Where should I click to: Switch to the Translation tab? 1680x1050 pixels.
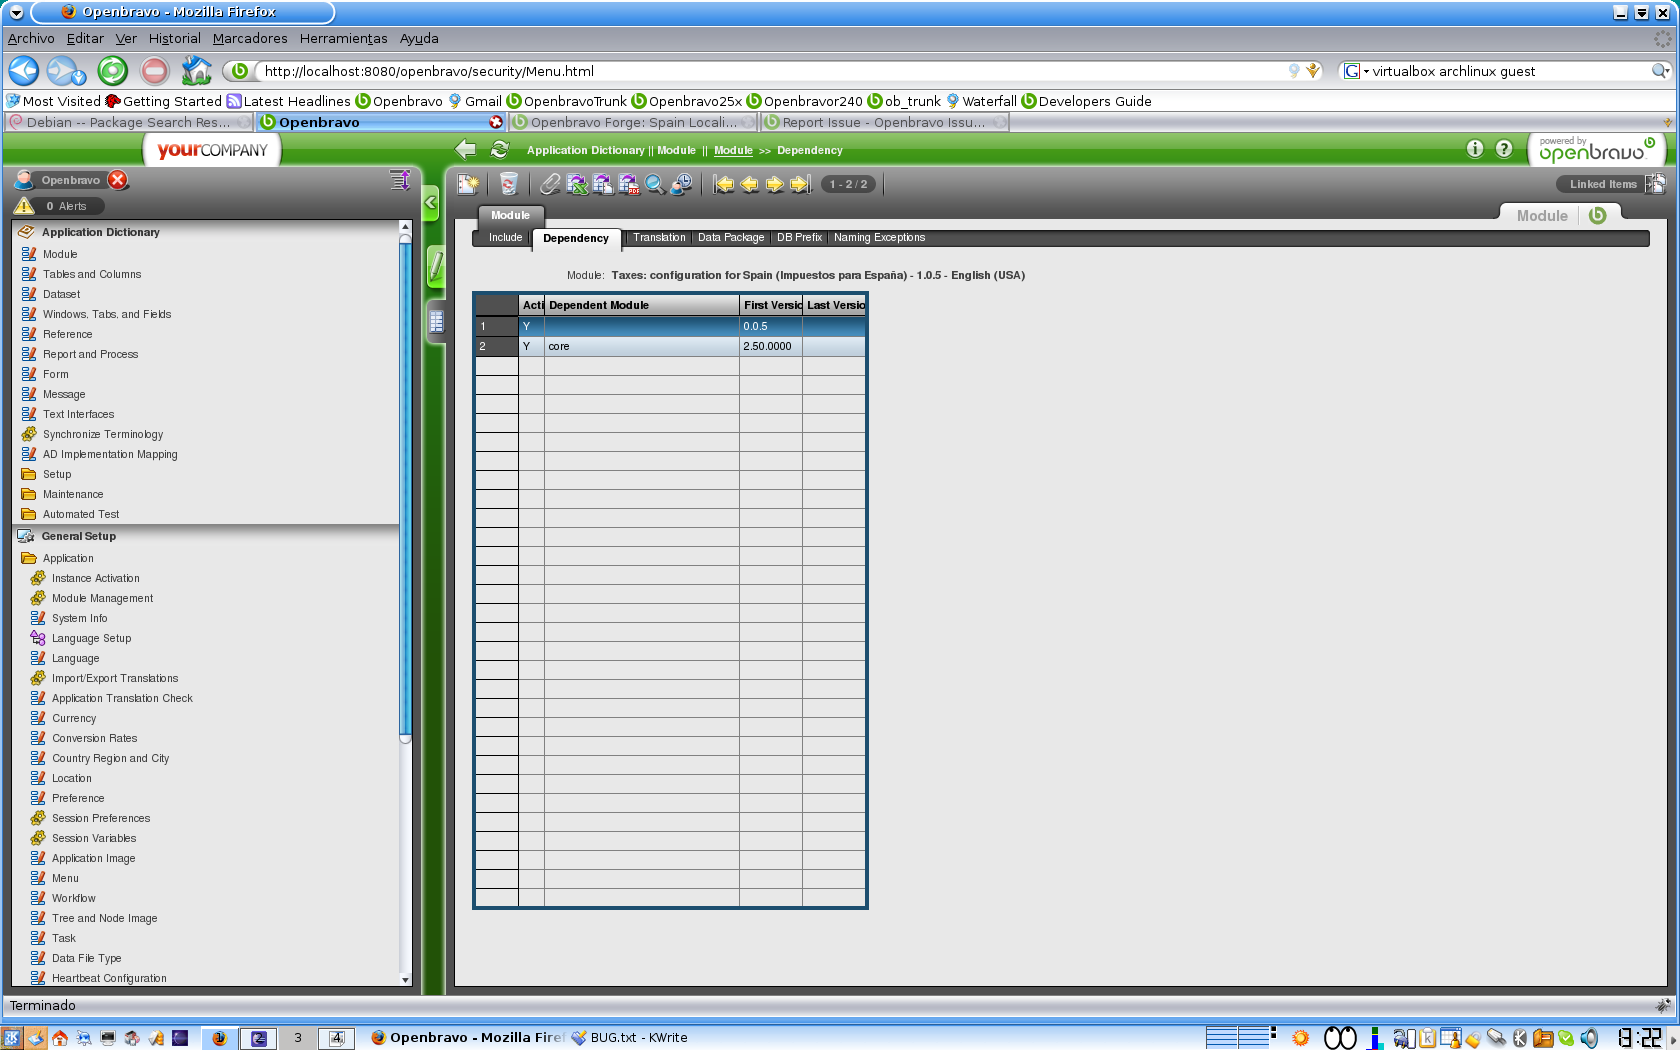(659, 238)
